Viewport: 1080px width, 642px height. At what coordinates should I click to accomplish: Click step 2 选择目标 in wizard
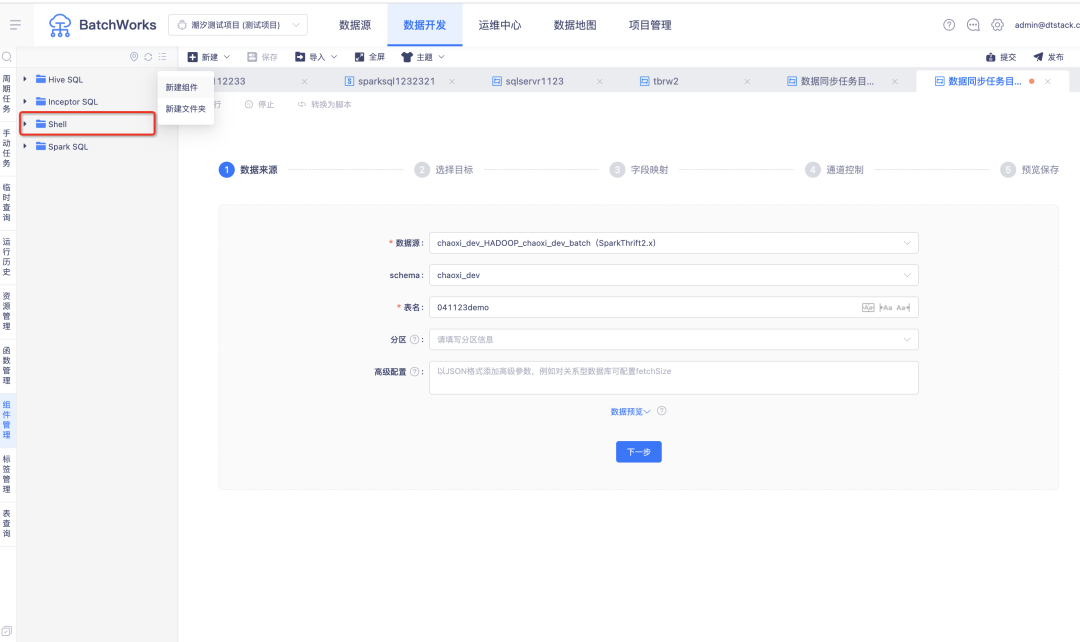pos(444,169)
